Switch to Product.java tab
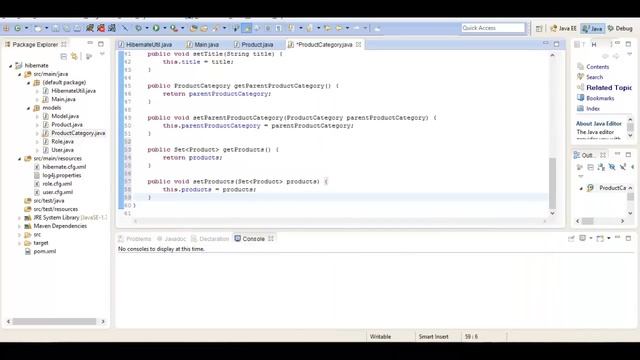The width and height of the screenshot is (640, 360). click(253, 44)
